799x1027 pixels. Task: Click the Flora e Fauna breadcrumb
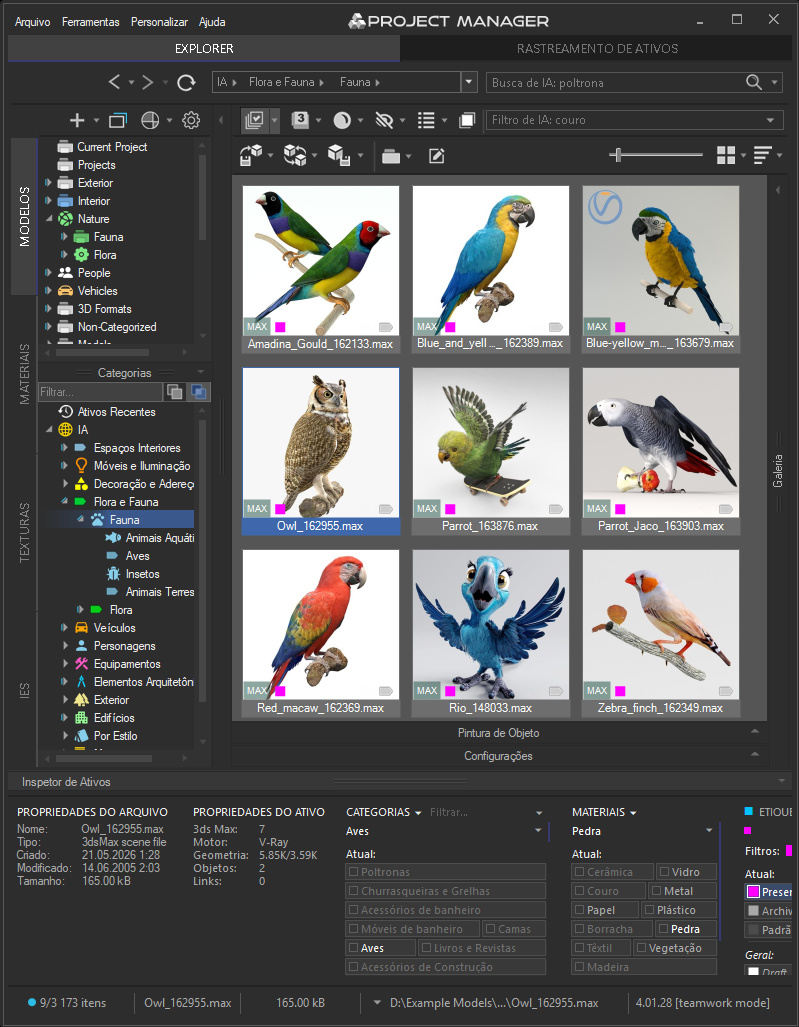coord(282,82)
